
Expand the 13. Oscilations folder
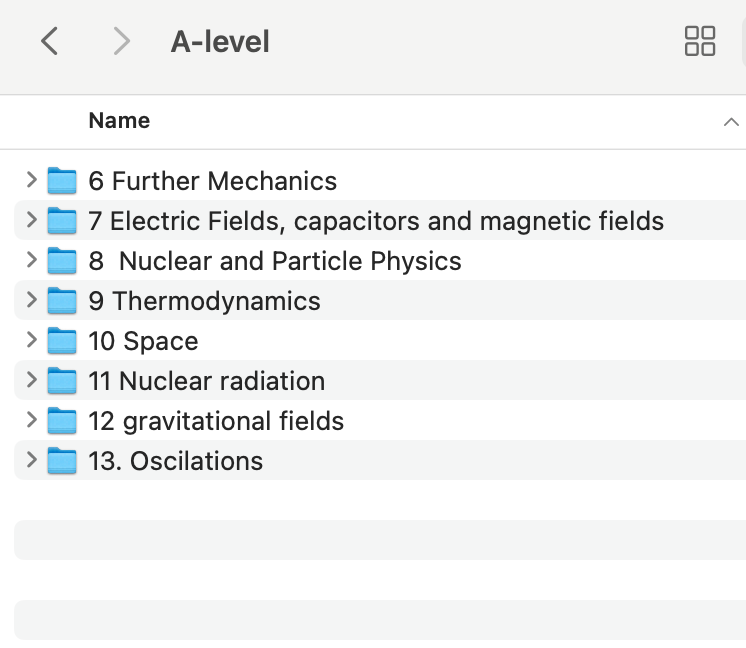tap(32, 461)
